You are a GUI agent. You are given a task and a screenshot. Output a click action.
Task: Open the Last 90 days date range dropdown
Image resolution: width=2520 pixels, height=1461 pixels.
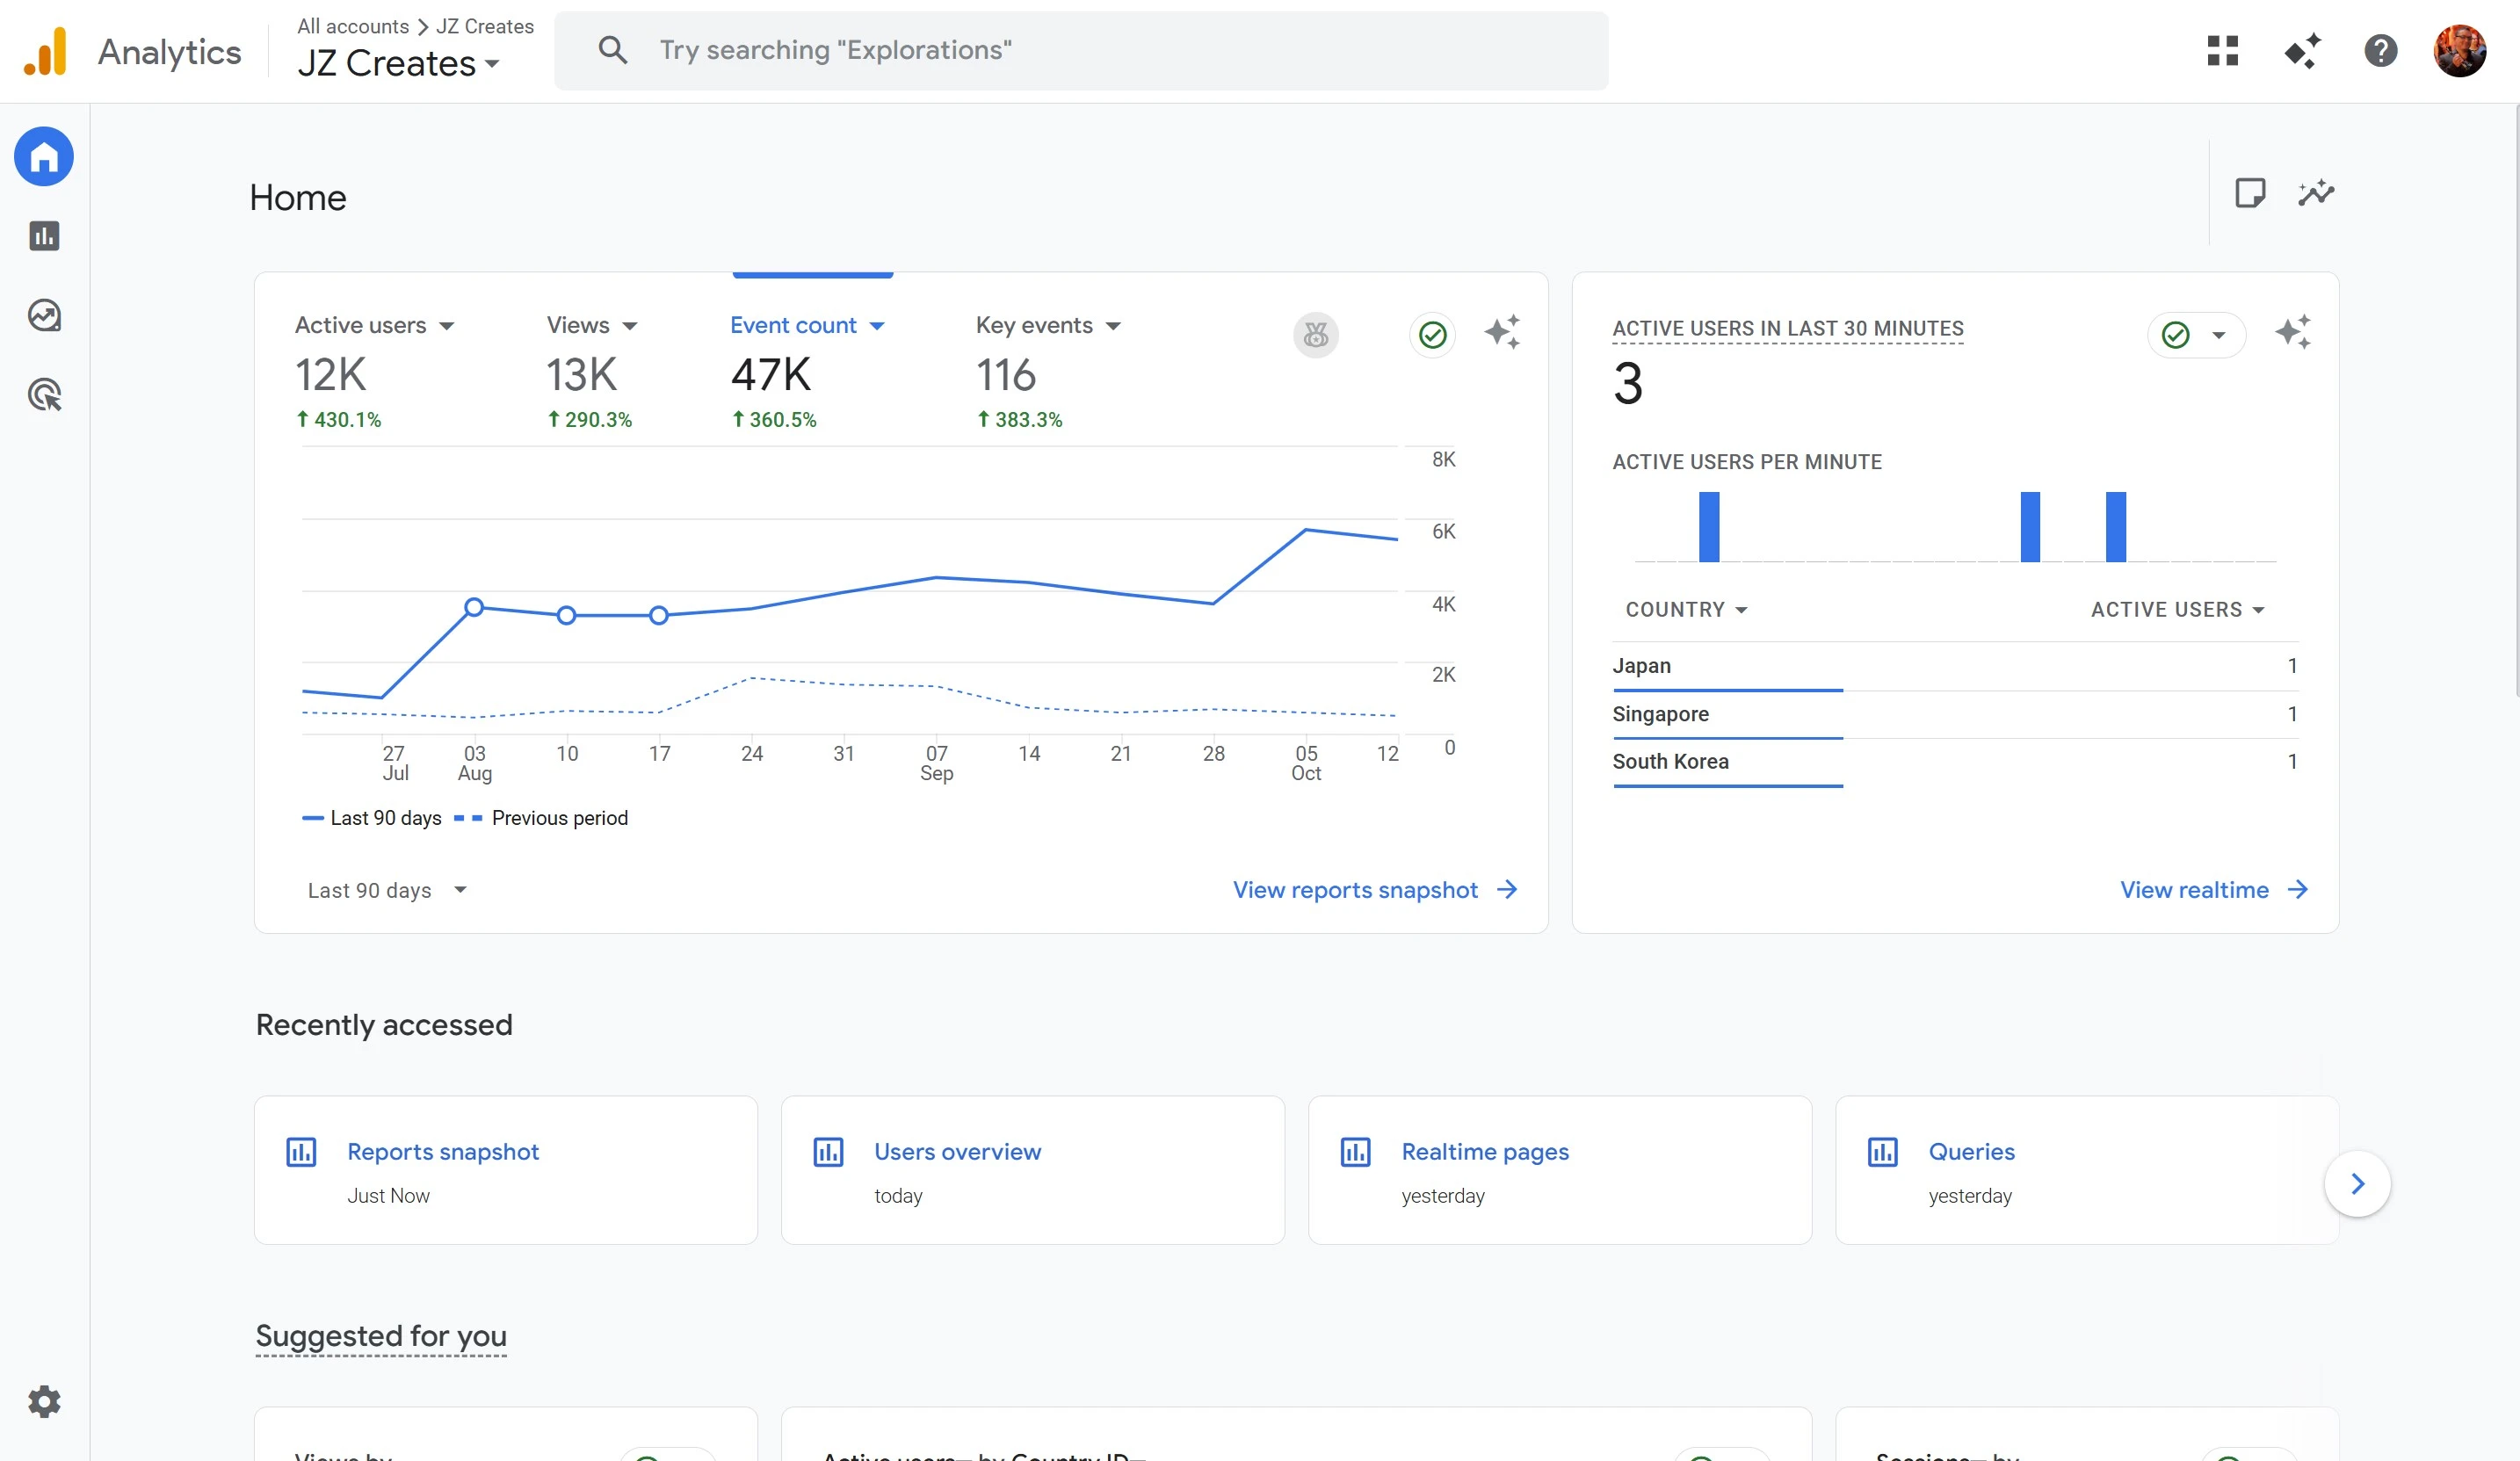387,890
